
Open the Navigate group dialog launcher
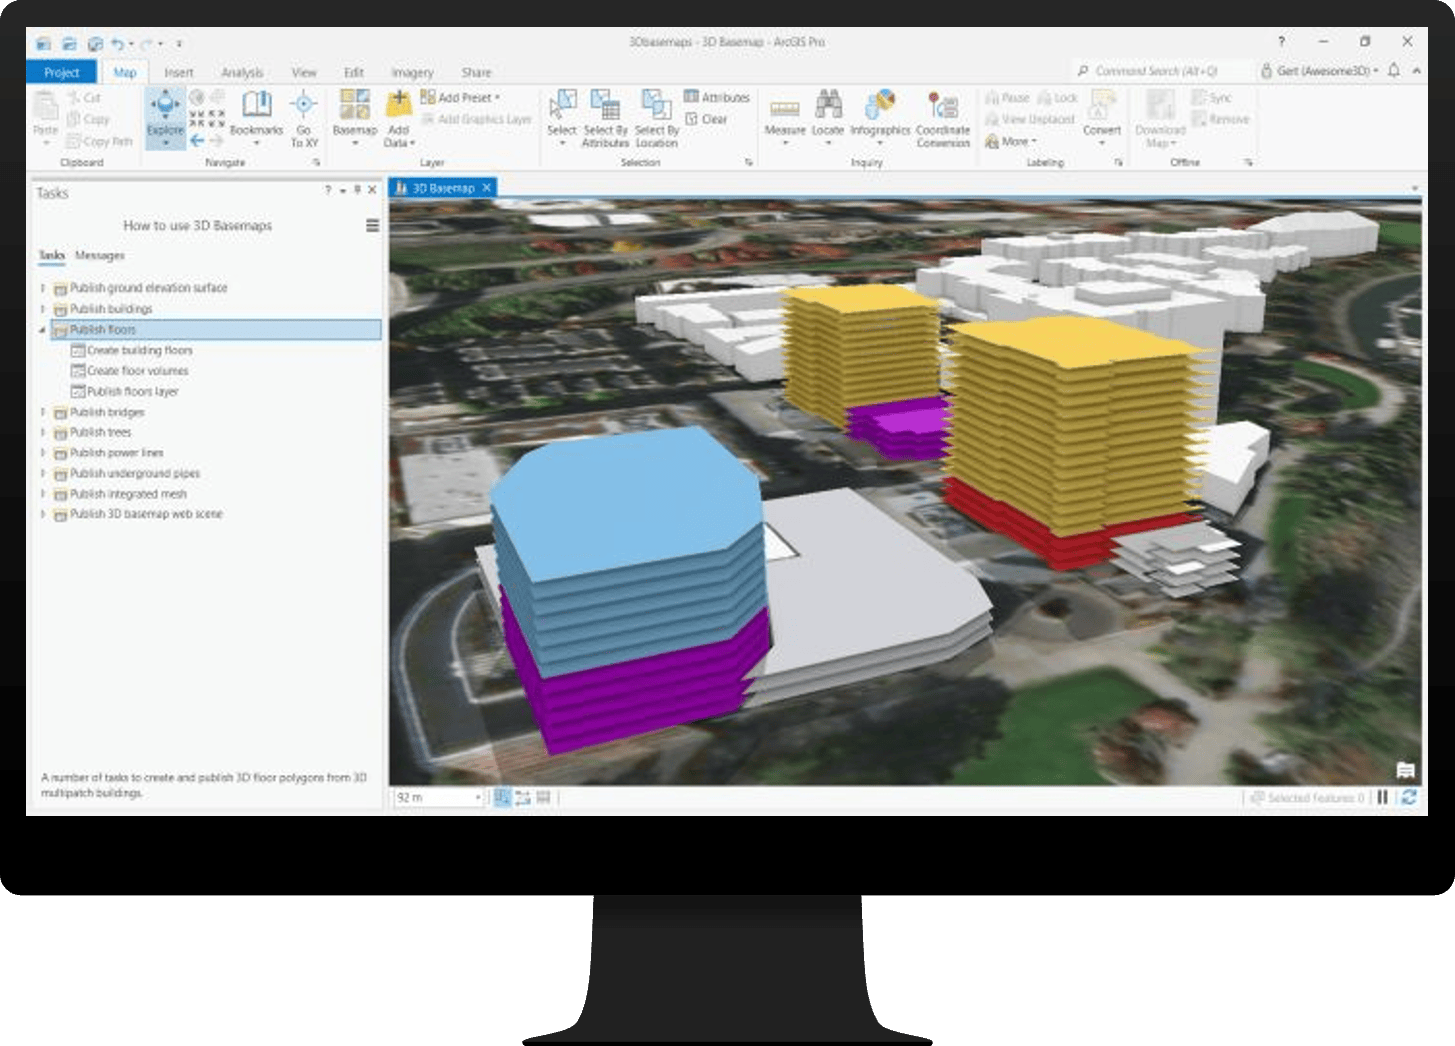tap(316, 162)
